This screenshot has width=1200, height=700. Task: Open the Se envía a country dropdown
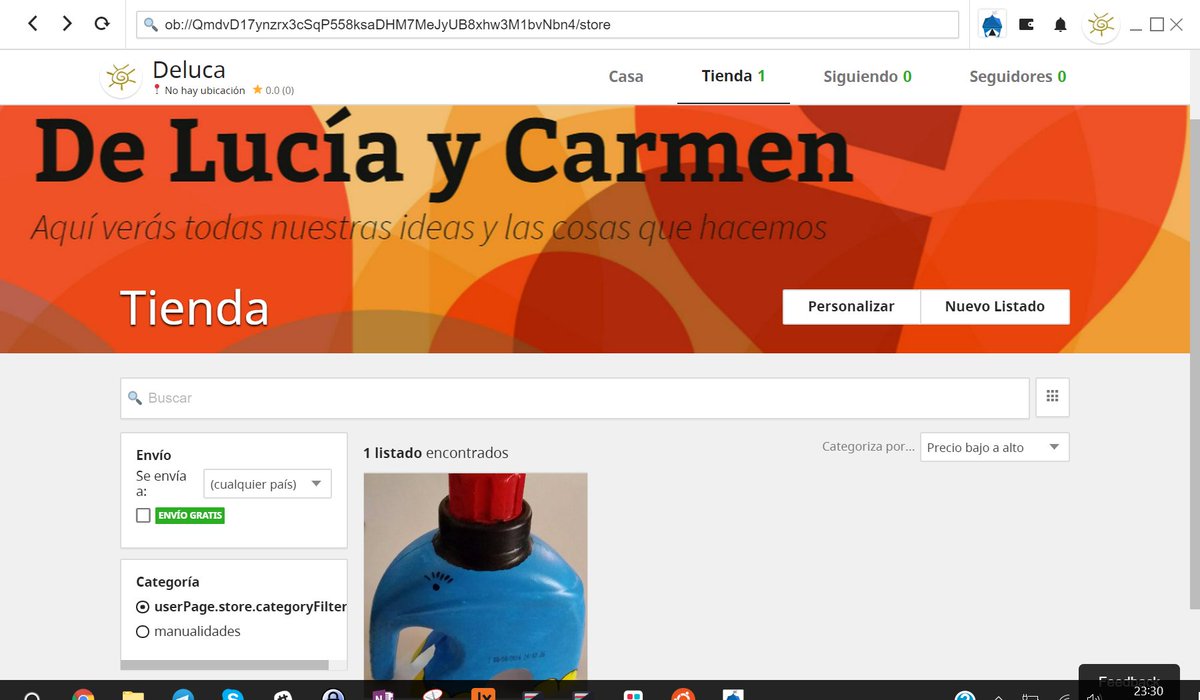pyautogui.click(x=267, y=484)
